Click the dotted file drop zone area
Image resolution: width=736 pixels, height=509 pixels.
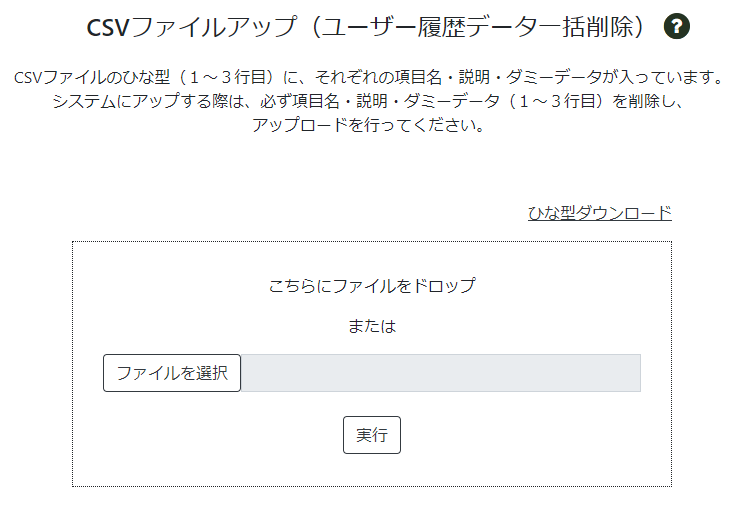tap(372, 364)
